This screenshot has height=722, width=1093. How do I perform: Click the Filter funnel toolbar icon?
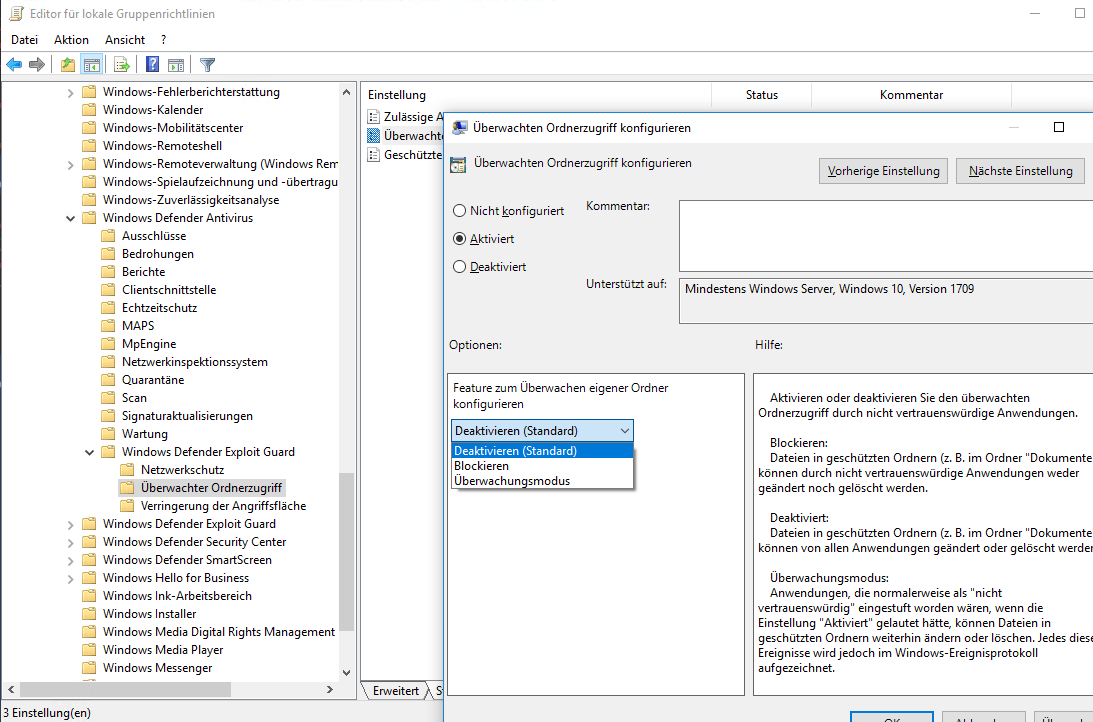pyautogui.click(x=207, y=65)
